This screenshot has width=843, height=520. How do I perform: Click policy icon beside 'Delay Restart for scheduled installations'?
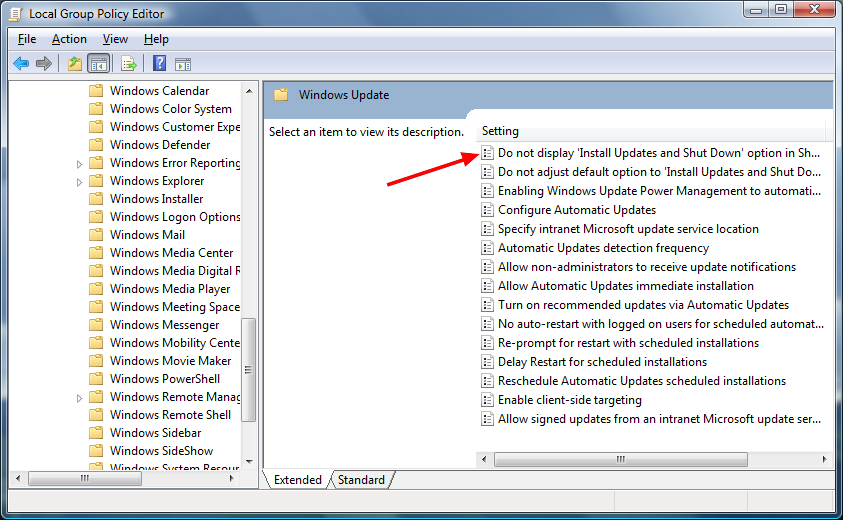[x=487, y=362]
